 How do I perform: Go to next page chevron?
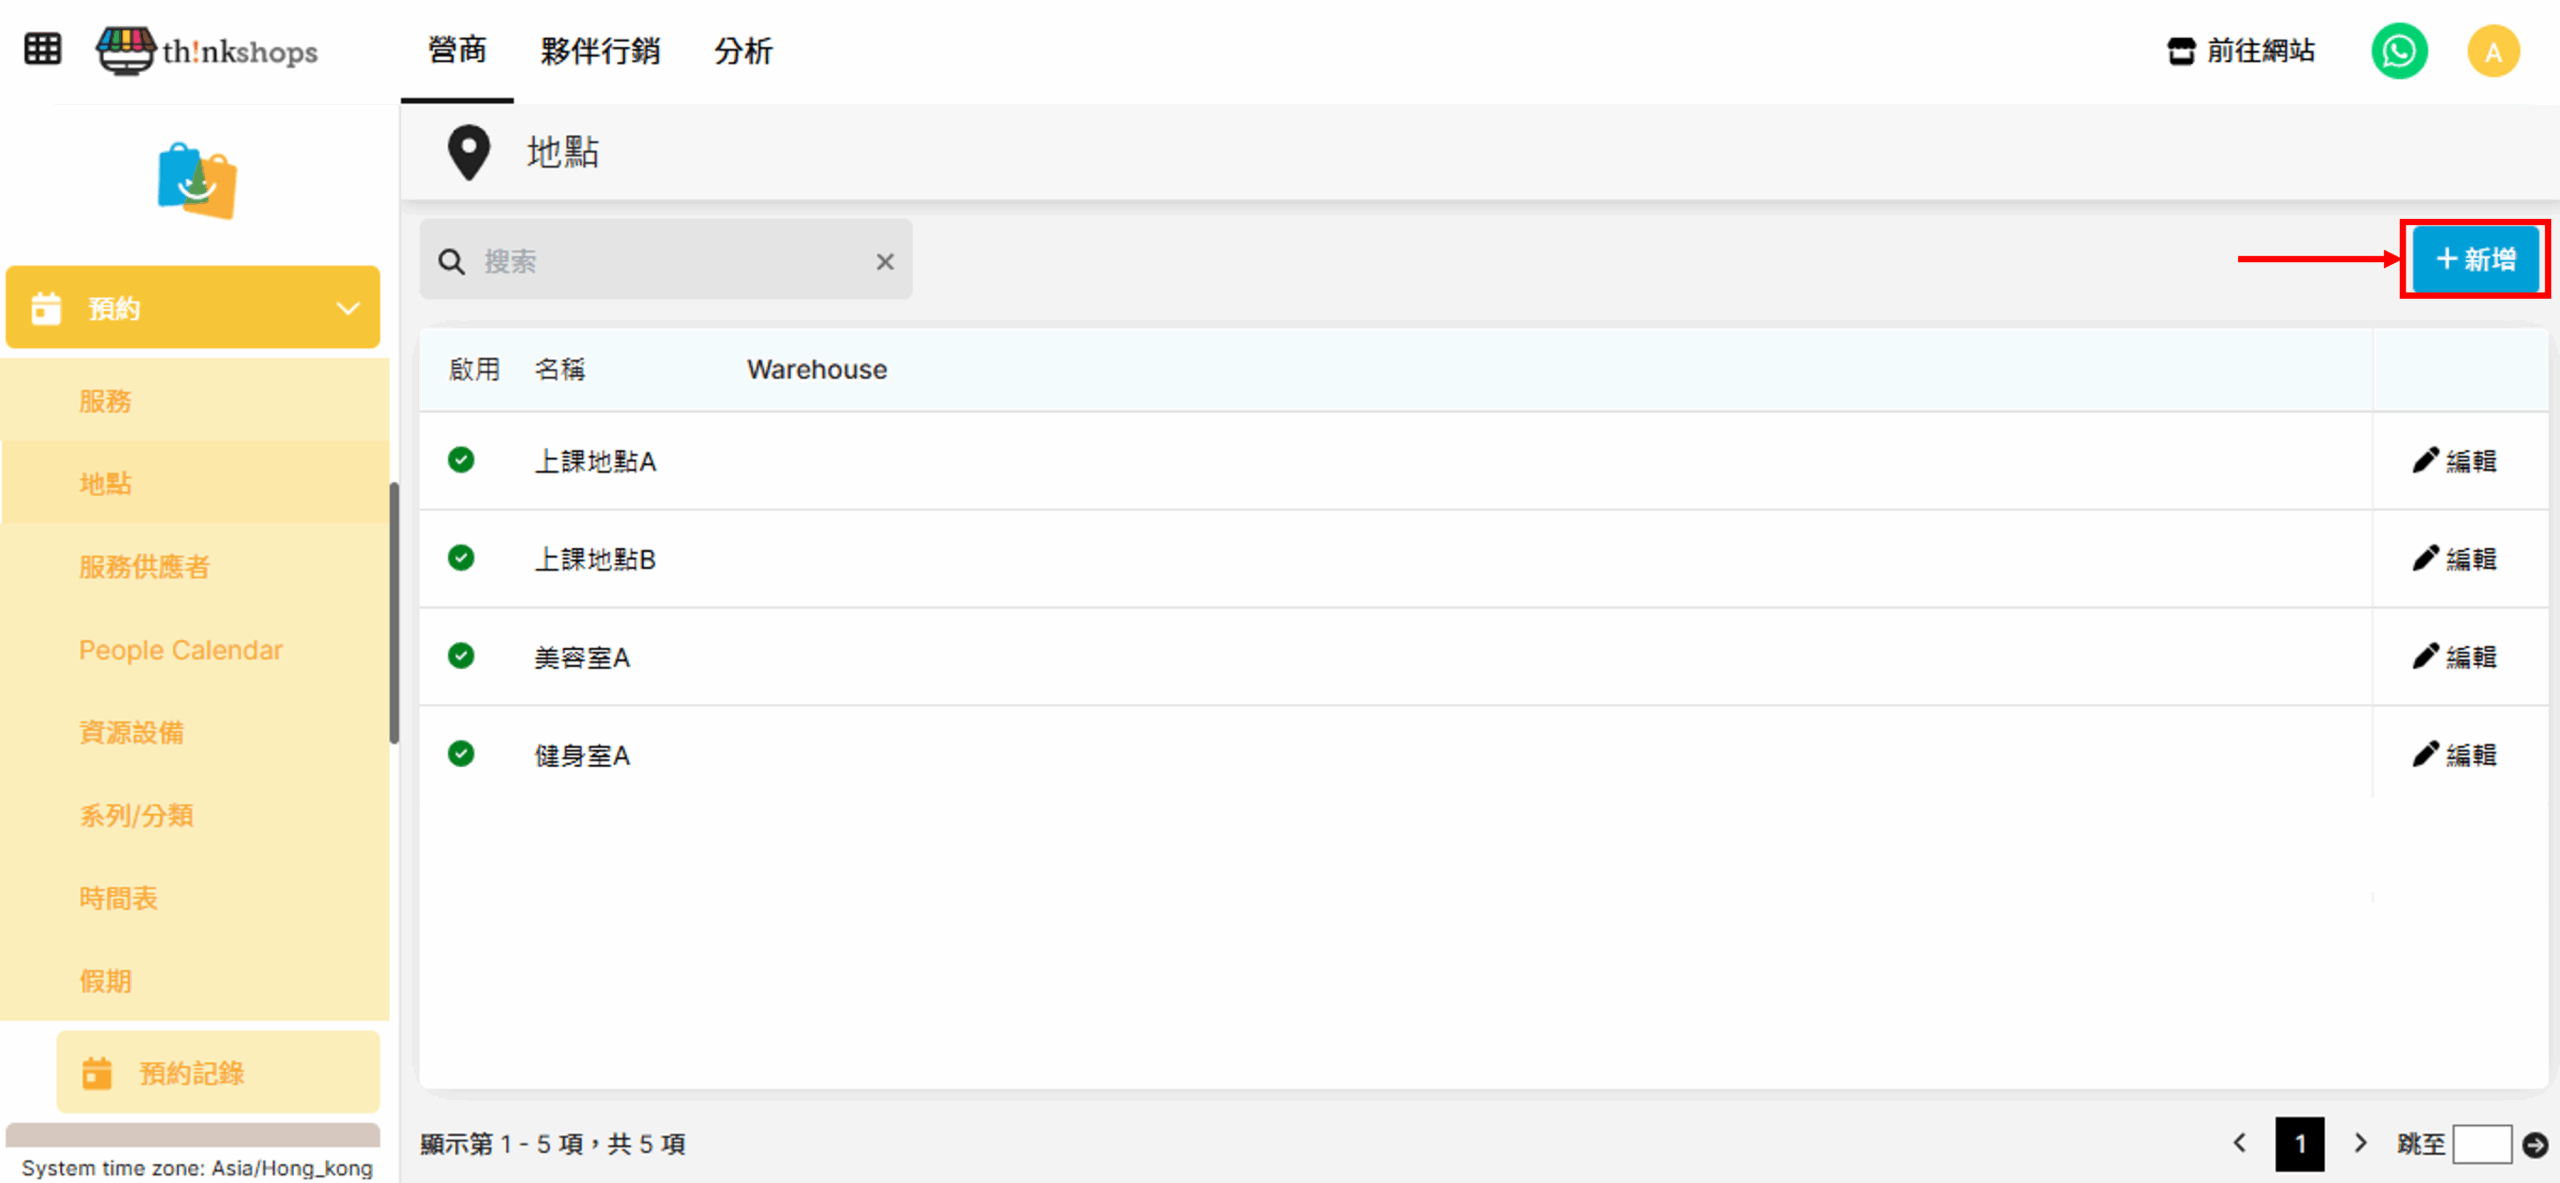pos(2361,1143)
